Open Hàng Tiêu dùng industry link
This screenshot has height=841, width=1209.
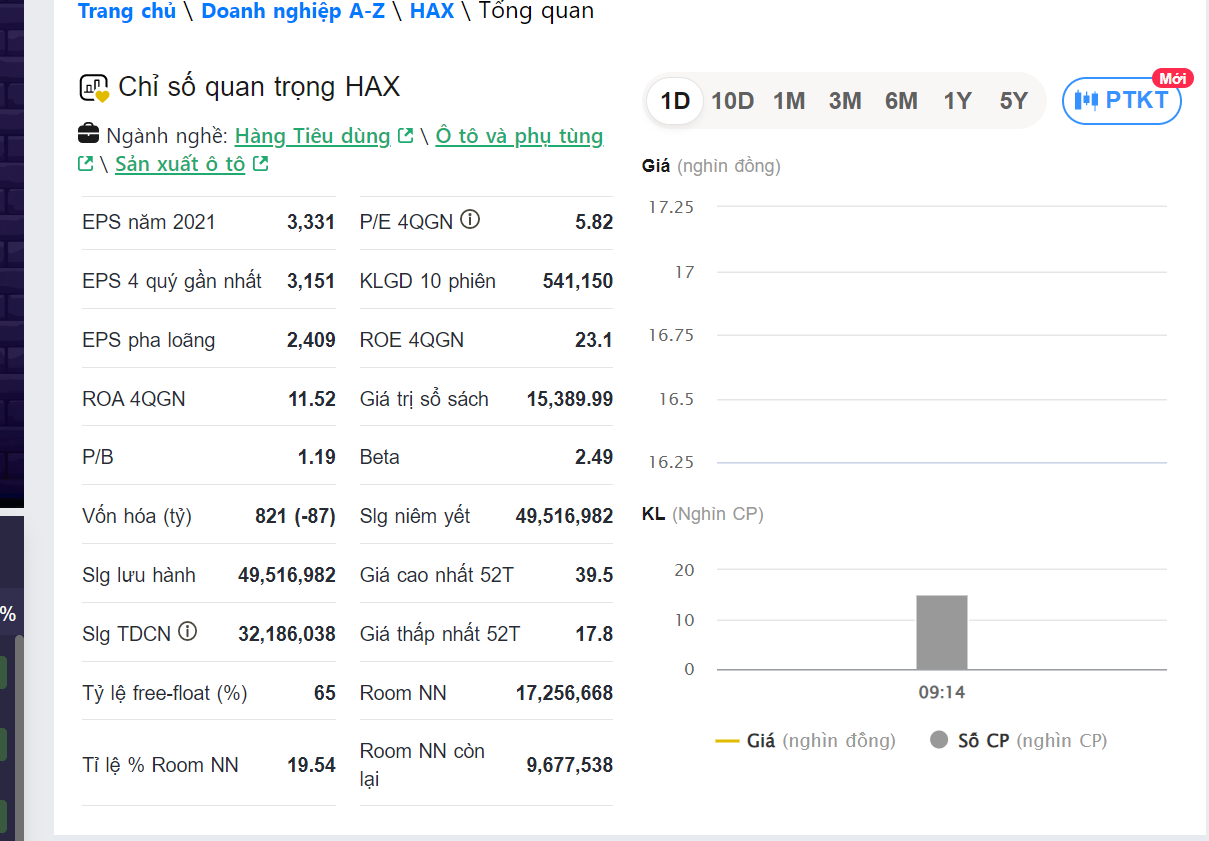click(312, 136)
